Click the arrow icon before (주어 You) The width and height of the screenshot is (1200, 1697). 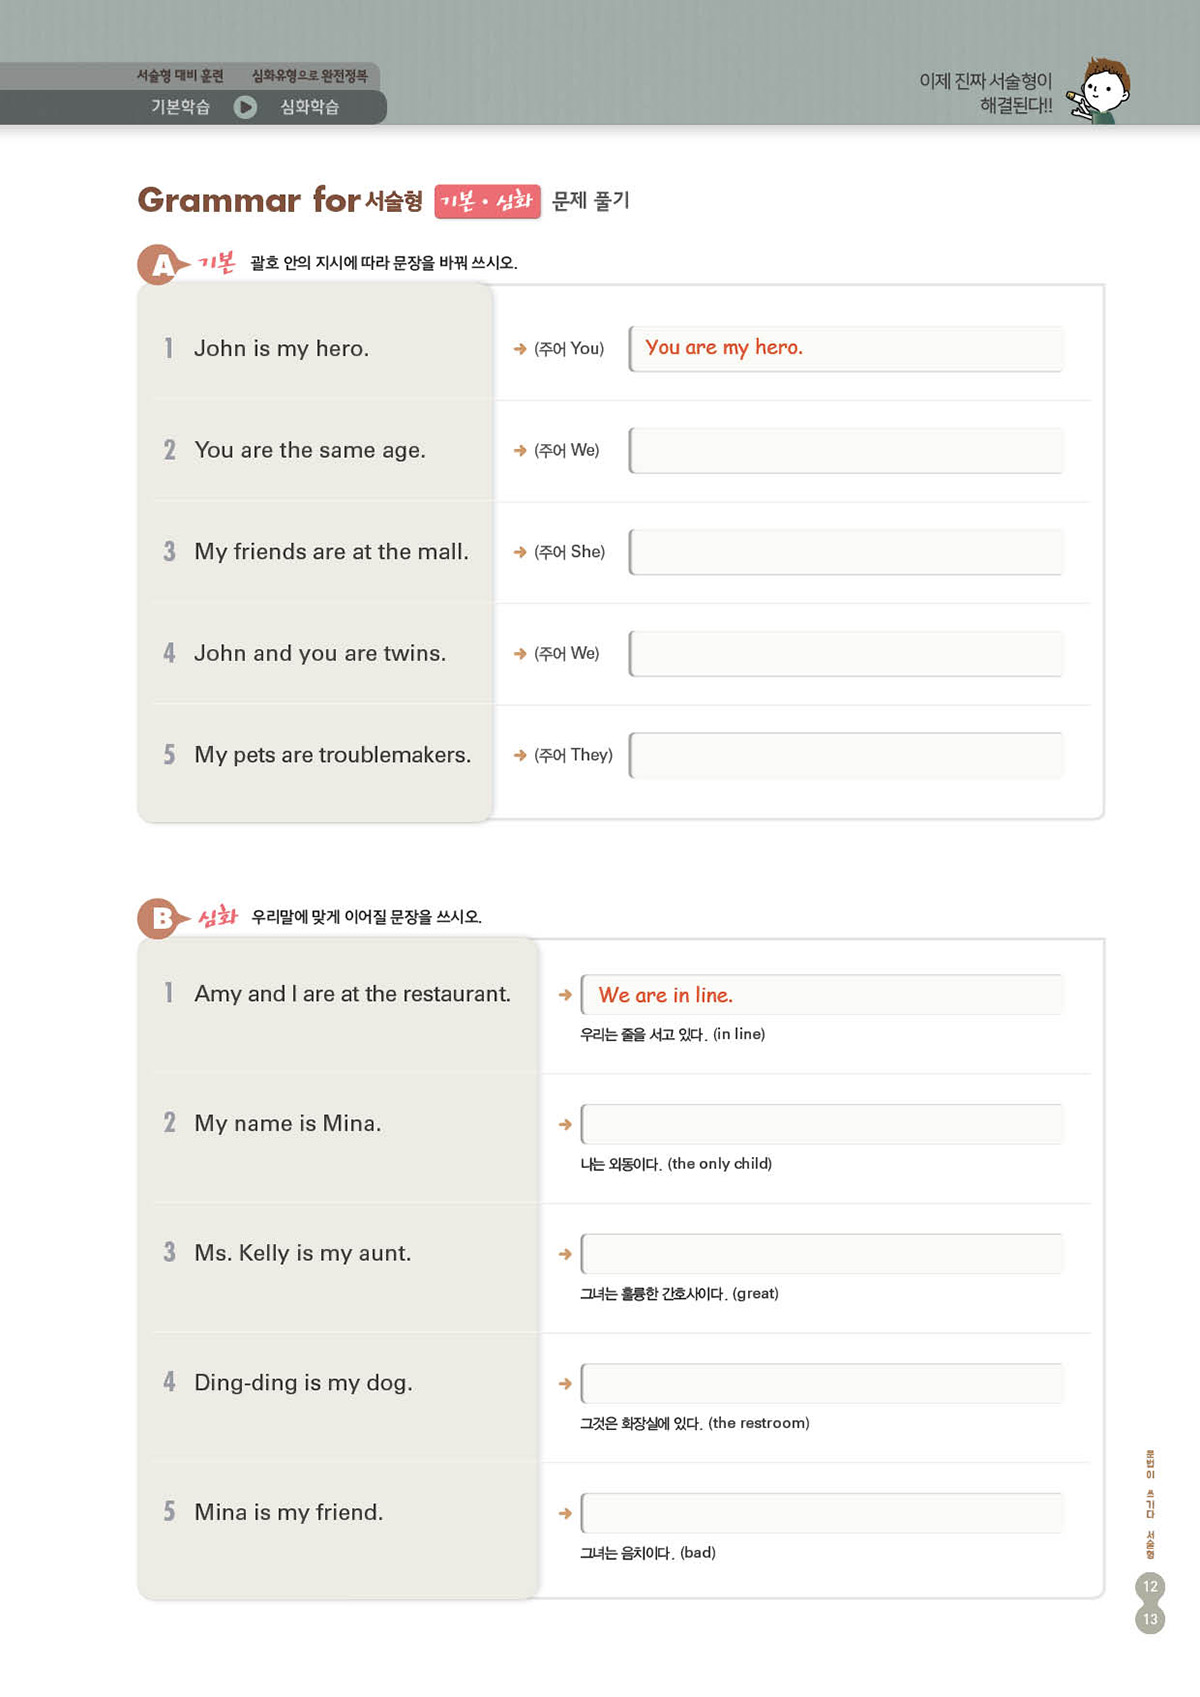pos(520,349)
